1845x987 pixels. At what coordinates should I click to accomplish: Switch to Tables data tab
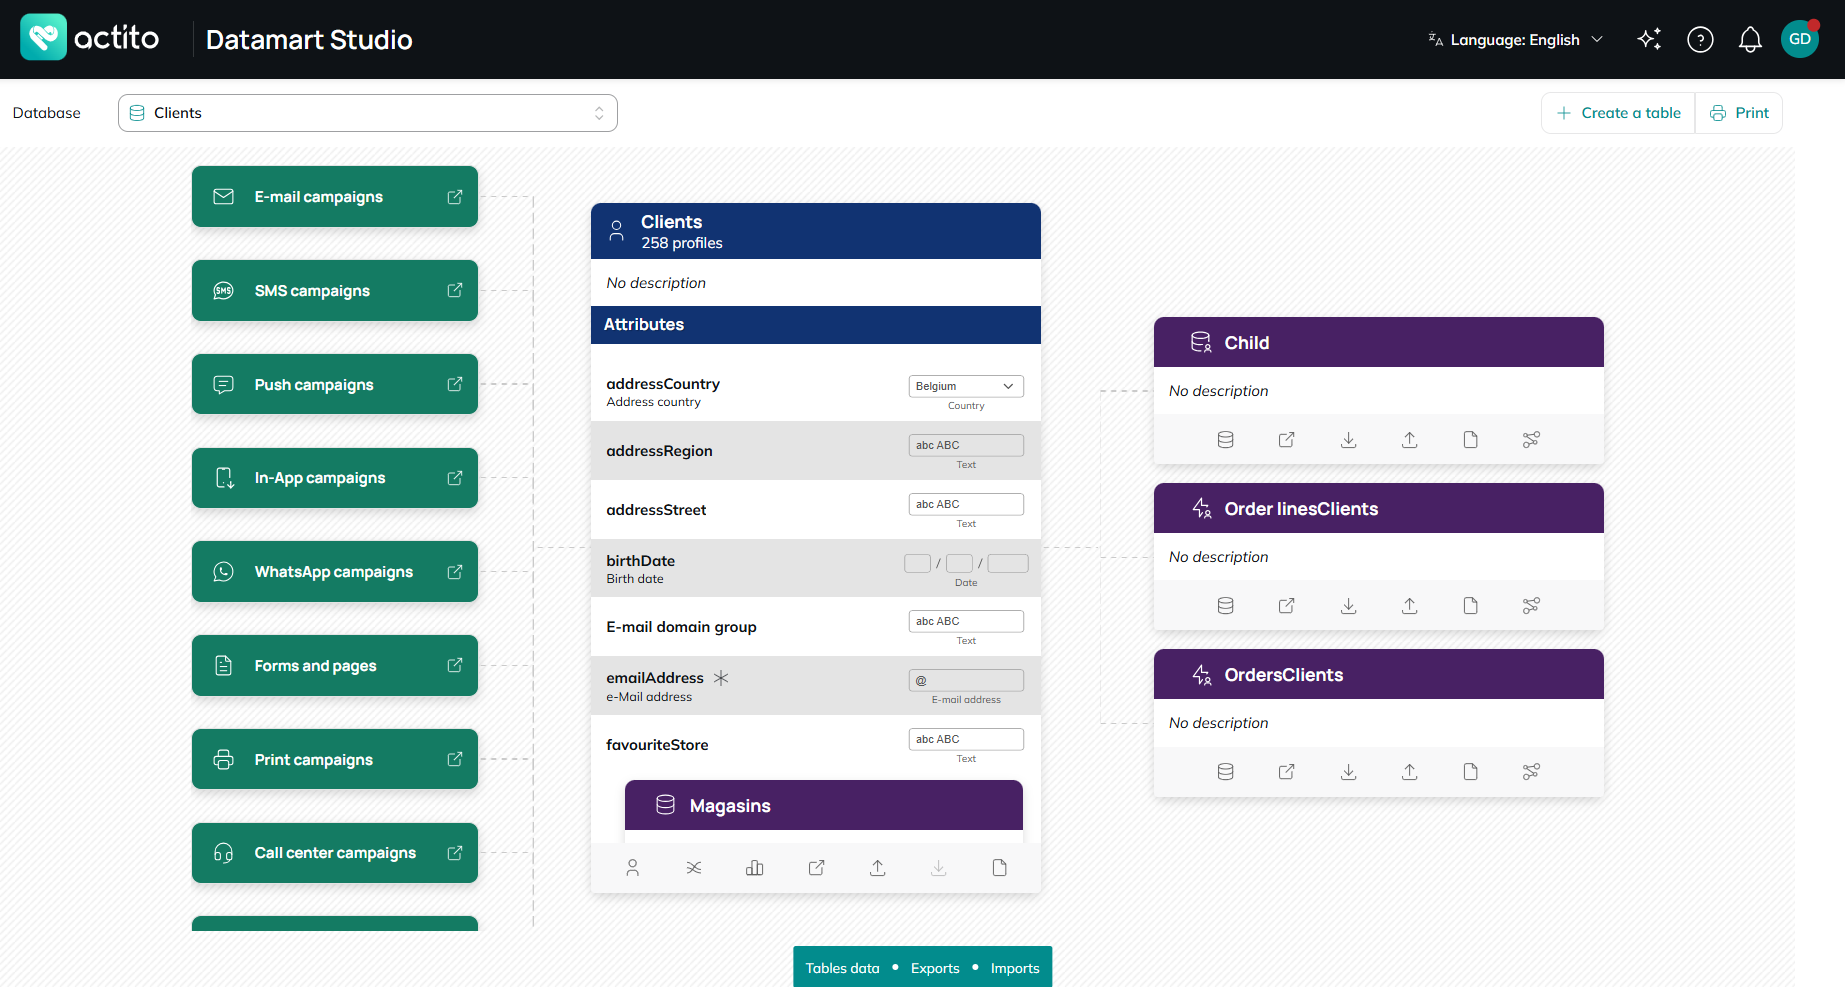pyautogui.click(x=842, y=968)
